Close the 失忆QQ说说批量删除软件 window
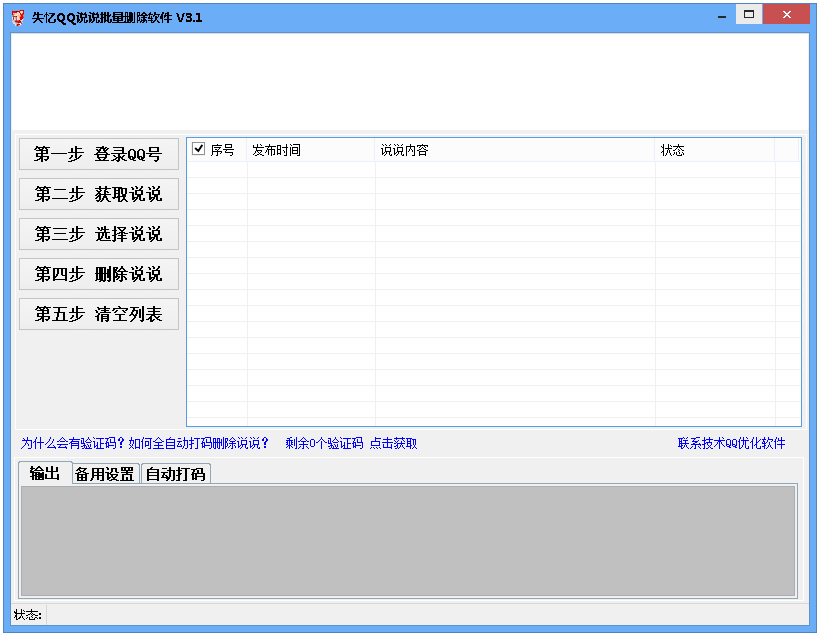Screen dimensions: 819x636 point(787,15)
